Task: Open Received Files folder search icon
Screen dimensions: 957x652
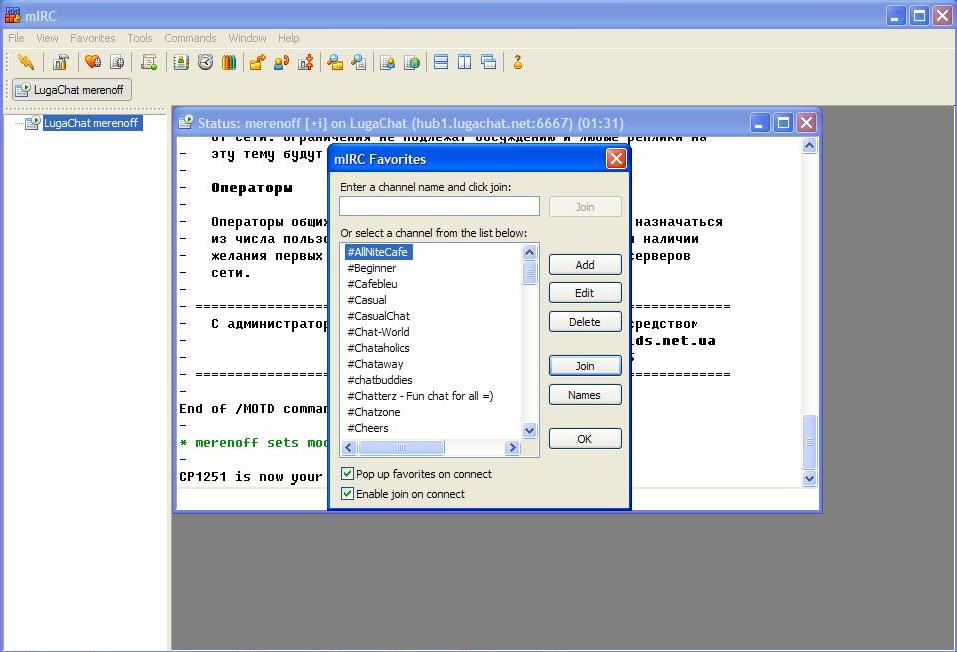Action: (x=334, y=62)
